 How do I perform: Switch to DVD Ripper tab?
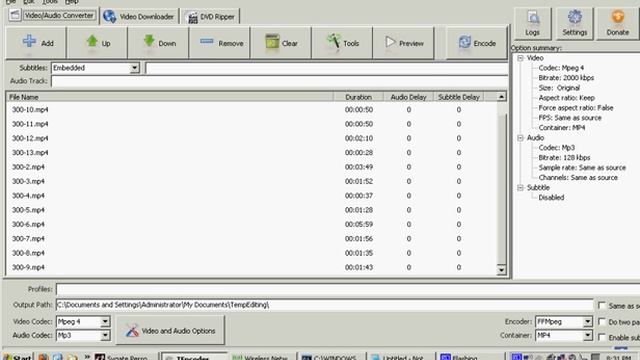click(210, 17)
